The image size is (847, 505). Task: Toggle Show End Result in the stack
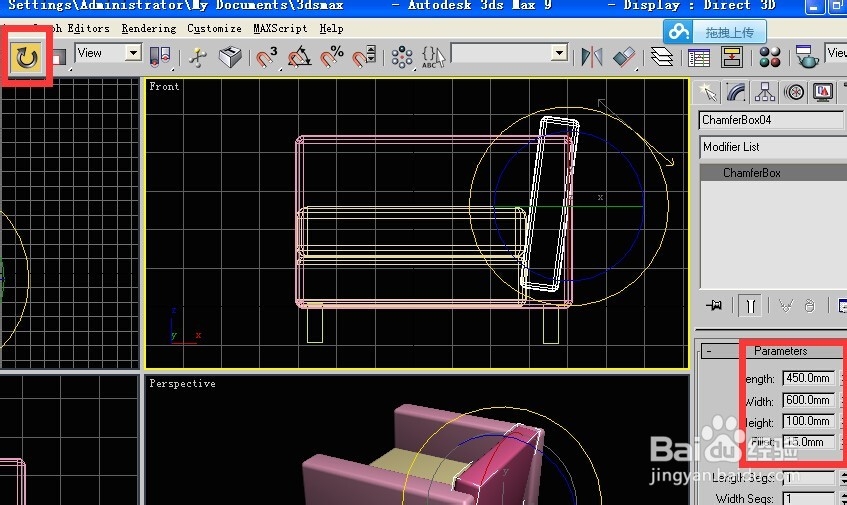750,306
